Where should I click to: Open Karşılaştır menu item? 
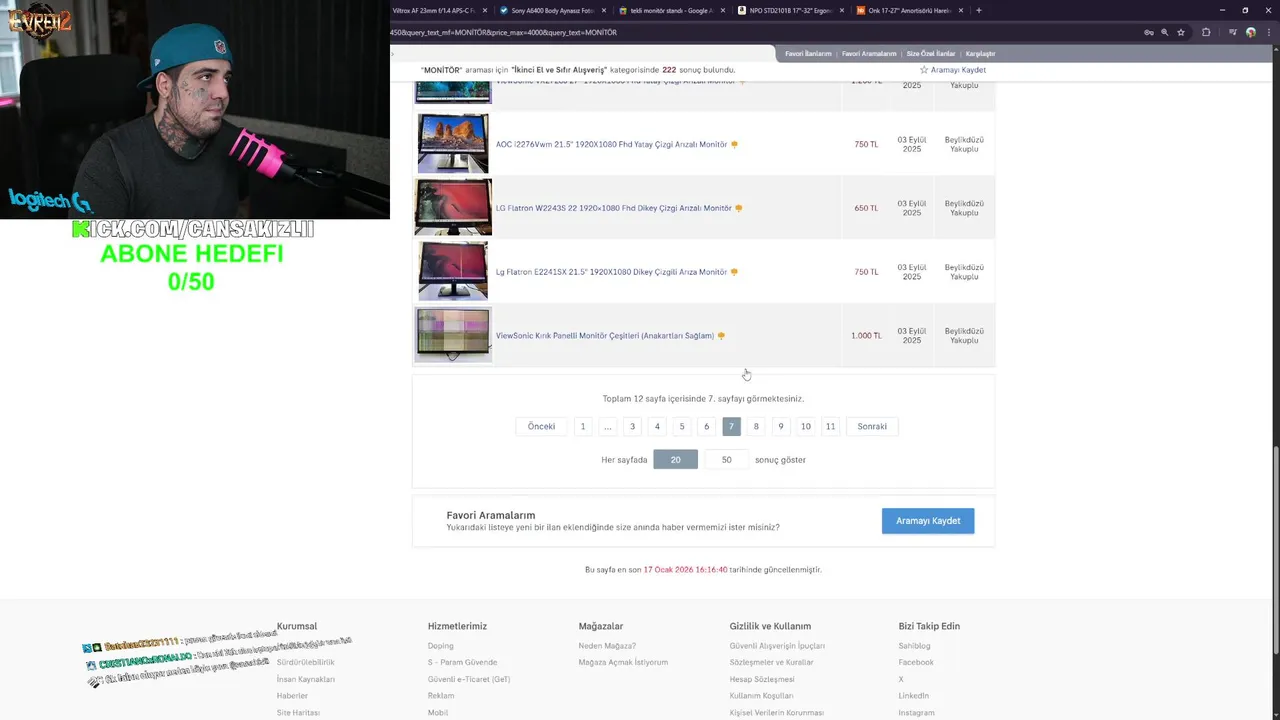[980, 53]
